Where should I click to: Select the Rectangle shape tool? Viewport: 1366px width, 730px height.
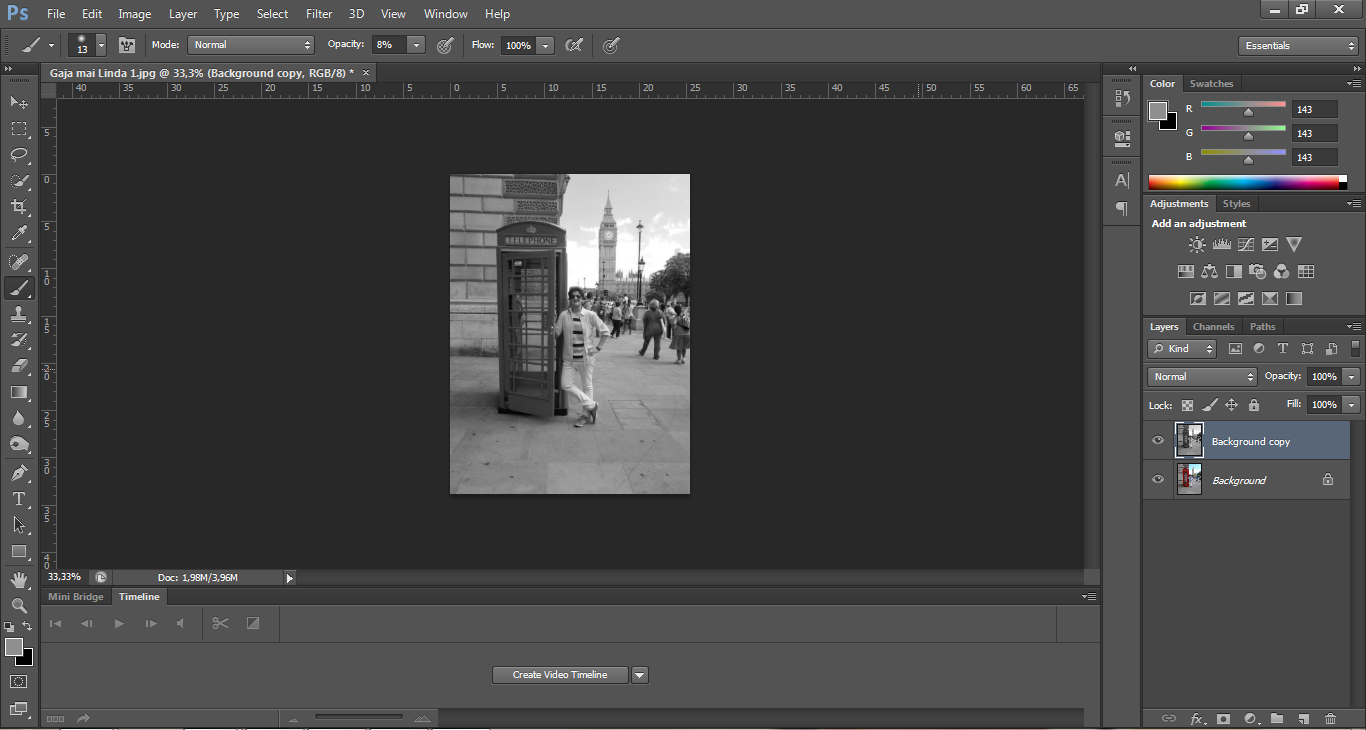19,551
